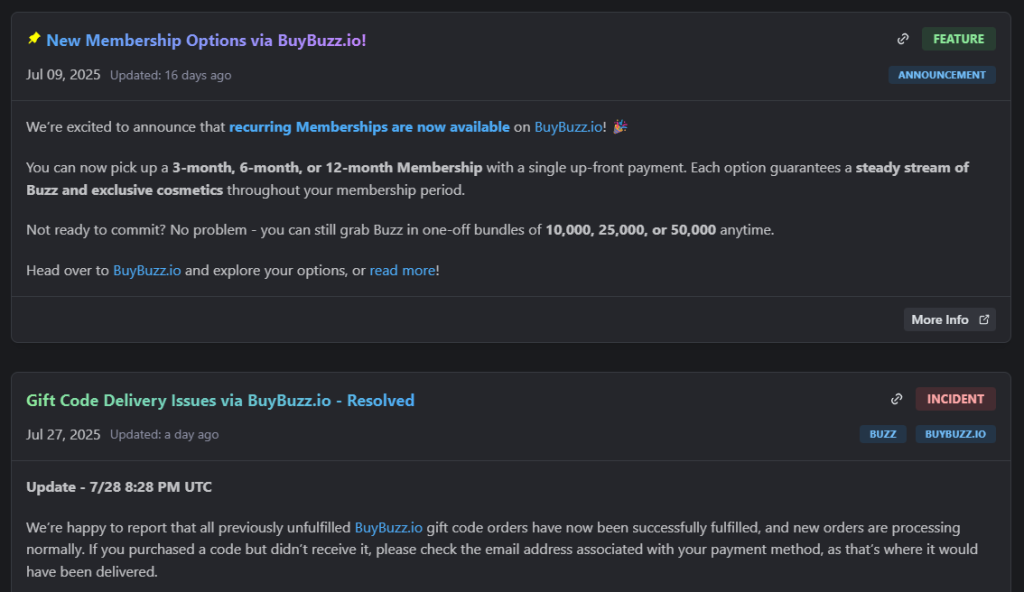The height and width of the screenshot is (592, 1024).
Task: Open the New Membership Options via BuyBuzz.io title
Action: tap(206, 41)
